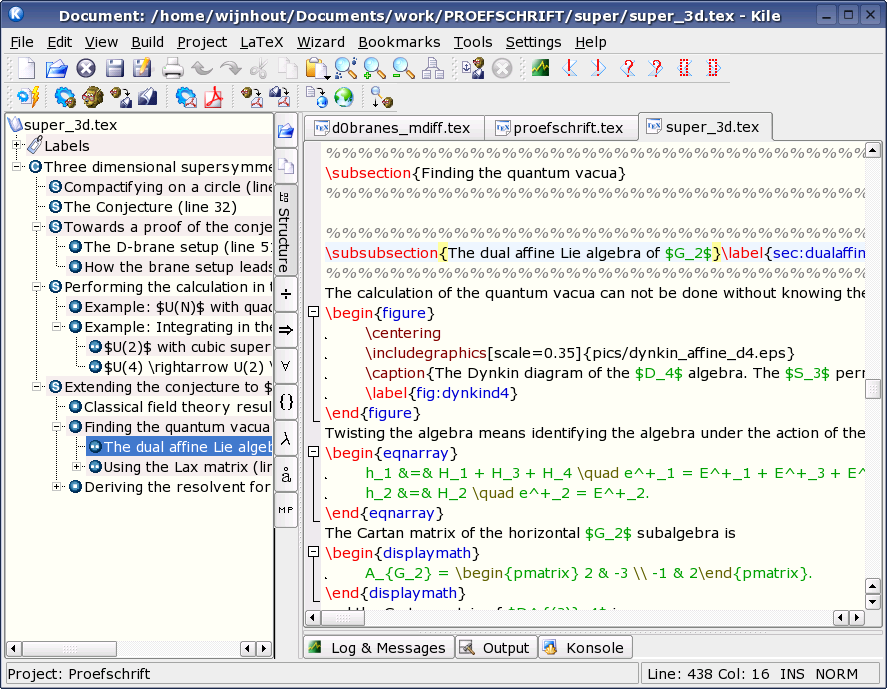
Task: Click the Print icon in toolbar
Action: tap(173, 68)
